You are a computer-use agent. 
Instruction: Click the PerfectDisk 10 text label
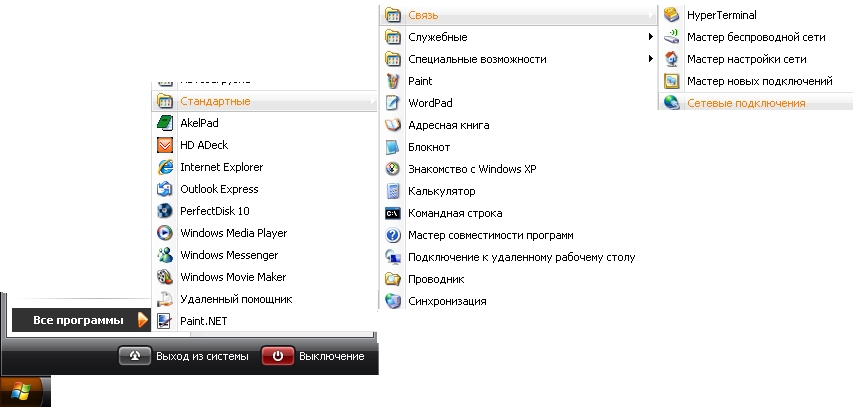click(x=215, y=211)
